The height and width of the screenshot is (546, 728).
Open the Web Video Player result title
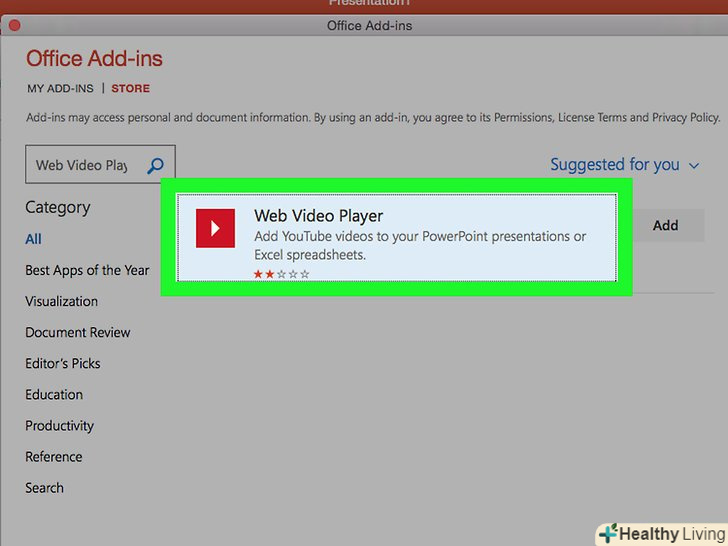pyautogui.click(x=318, y=216)
